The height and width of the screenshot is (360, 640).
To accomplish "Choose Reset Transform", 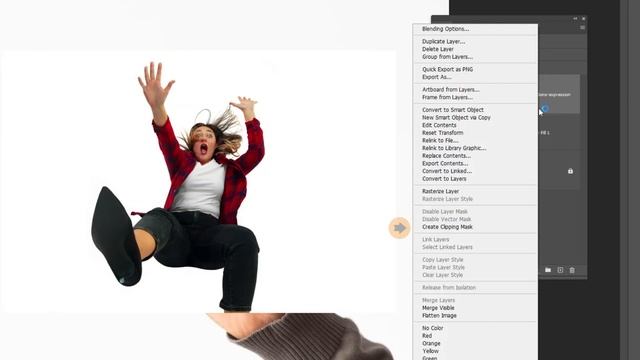I will click(x=442, y=133).
